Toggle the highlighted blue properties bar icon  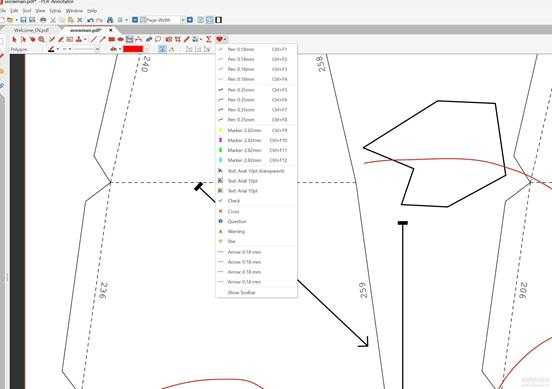pyautogui.click(x=162, y=49)
